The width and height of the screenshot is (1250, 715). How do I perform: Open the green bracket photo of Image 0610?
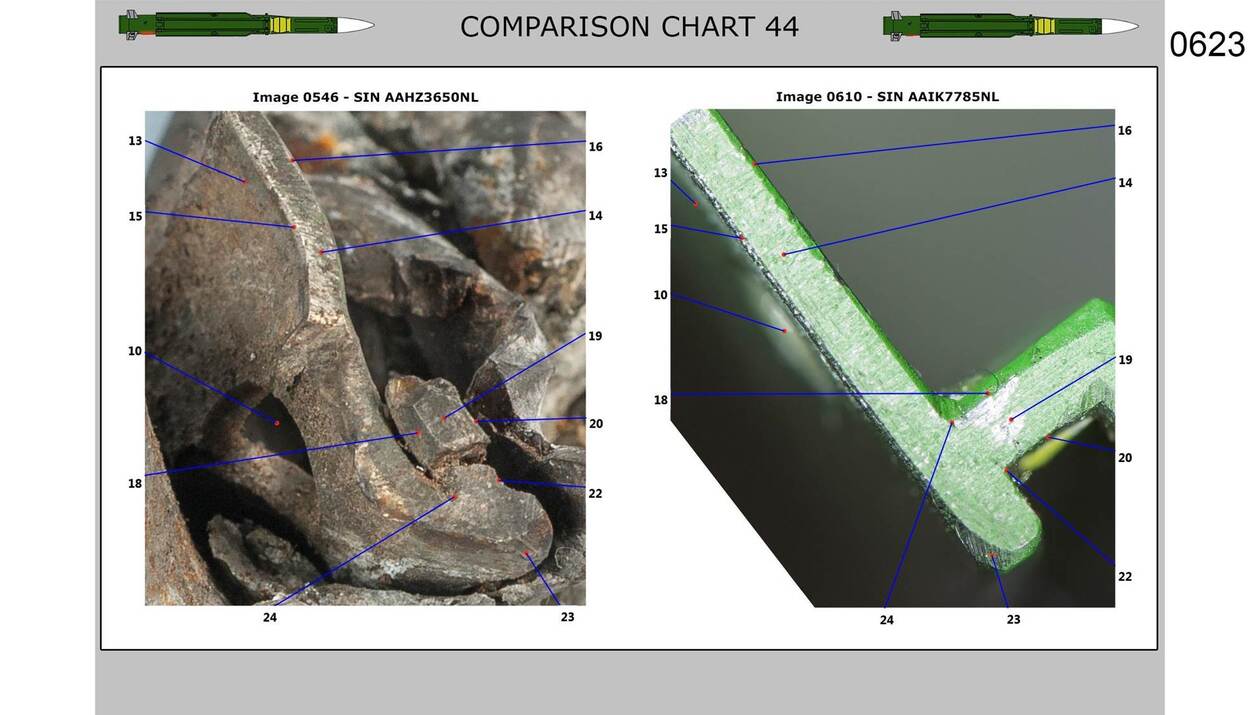[892, 357]
